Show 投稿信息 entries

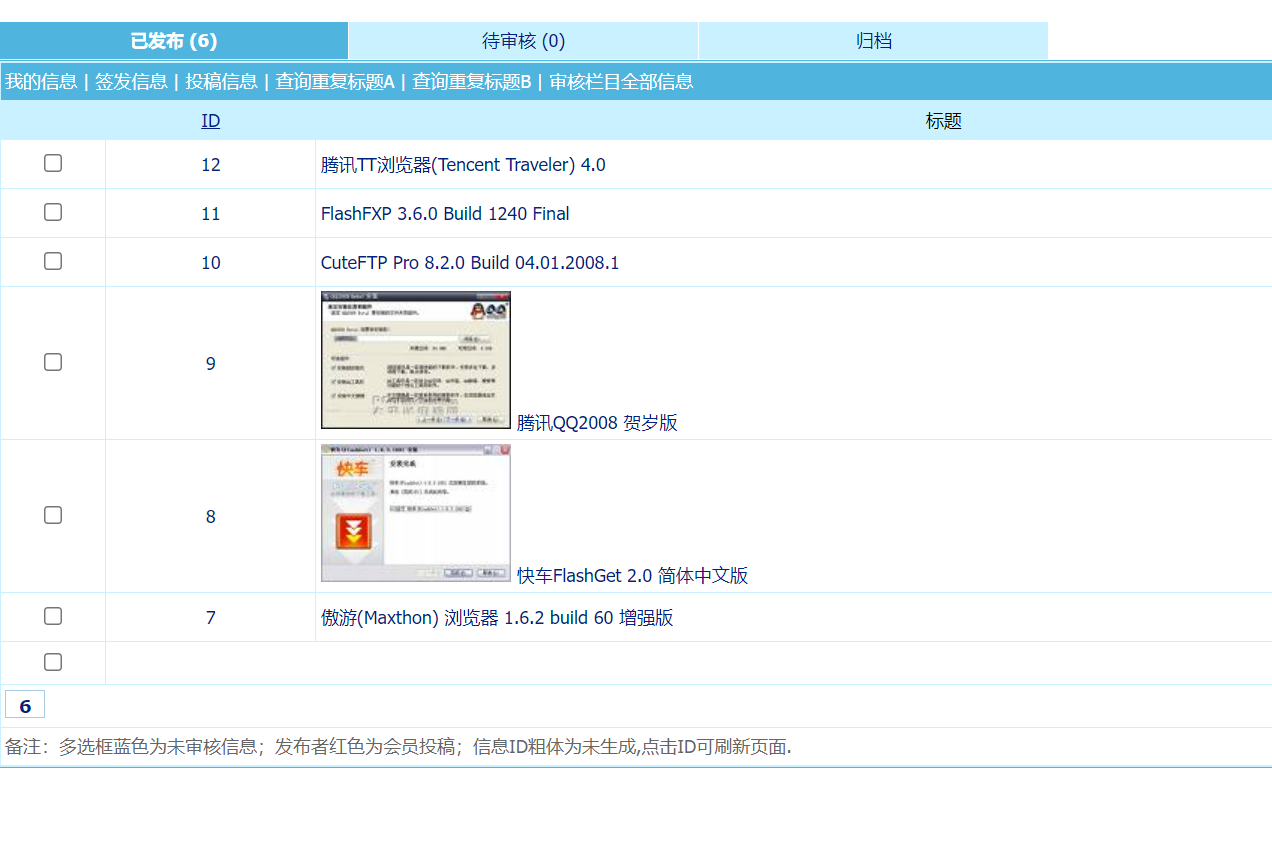[x=221, y=82]
